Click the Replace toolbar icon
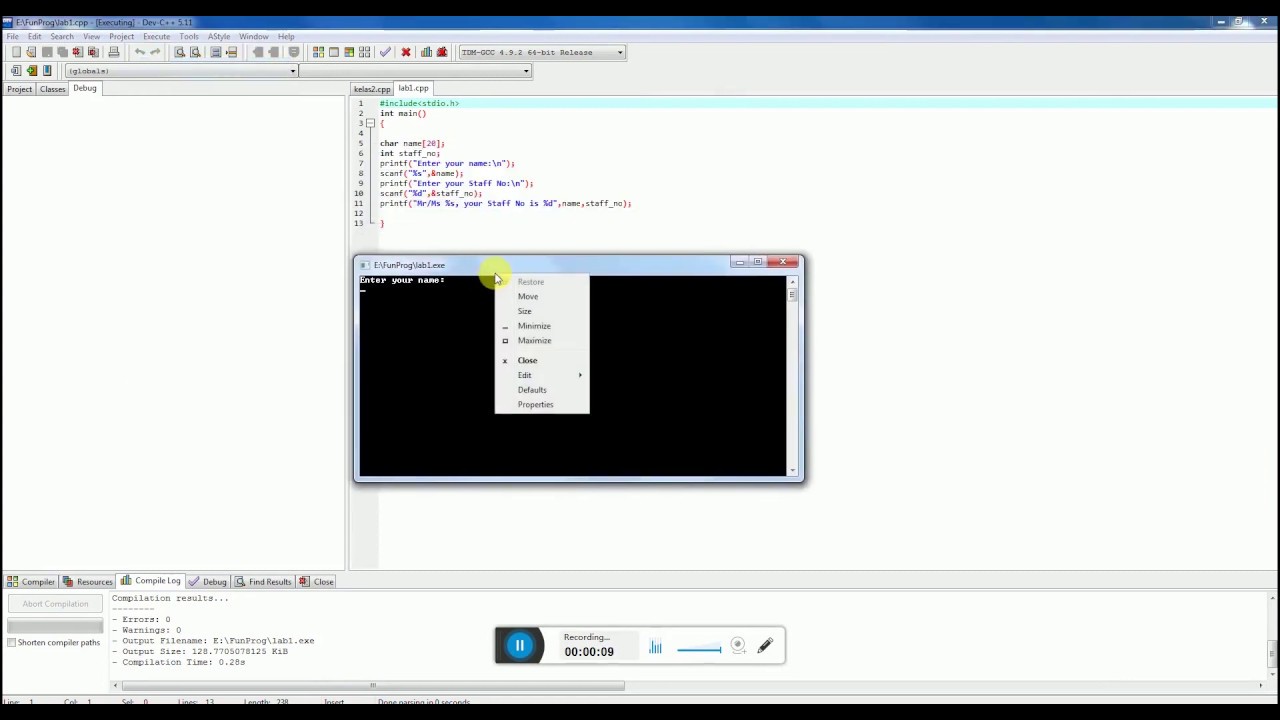 [x=195, y=52]
